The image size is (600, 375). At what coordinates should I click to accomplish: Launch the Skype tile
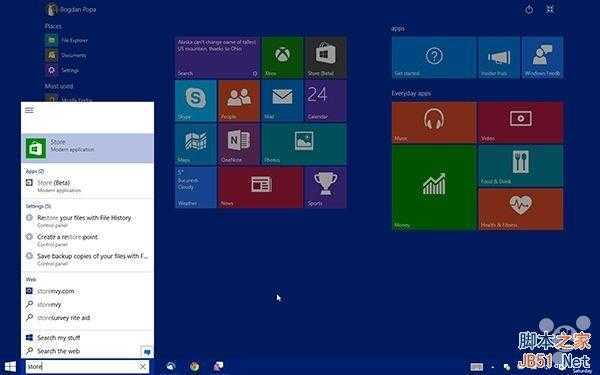click(196, 101)
